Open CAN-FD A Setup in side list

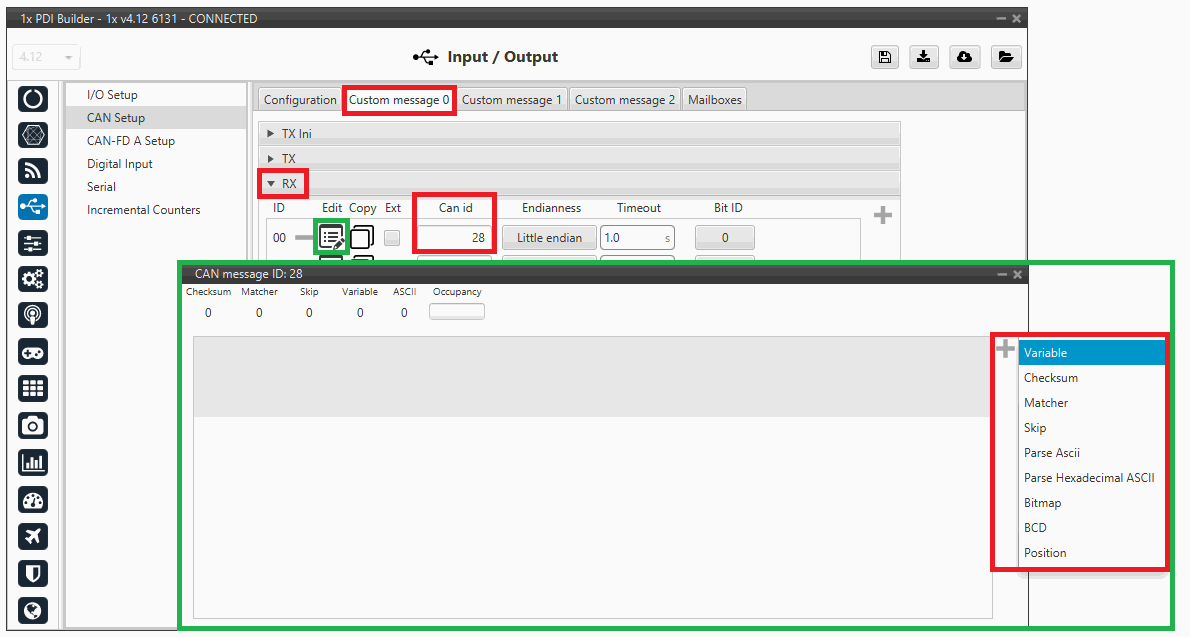coord(156,140)
